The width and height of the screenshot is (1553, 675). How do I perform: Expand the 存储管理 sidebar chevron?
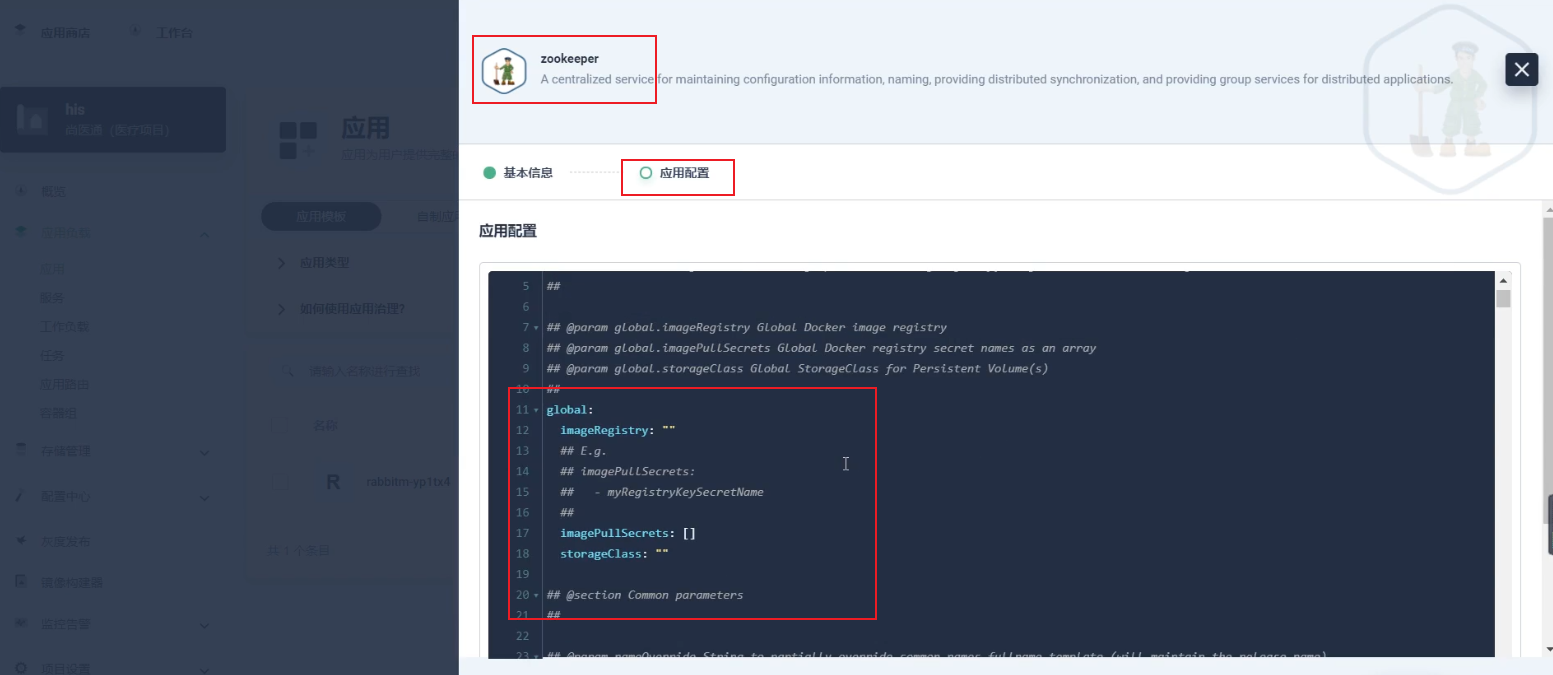click(205, 452)
